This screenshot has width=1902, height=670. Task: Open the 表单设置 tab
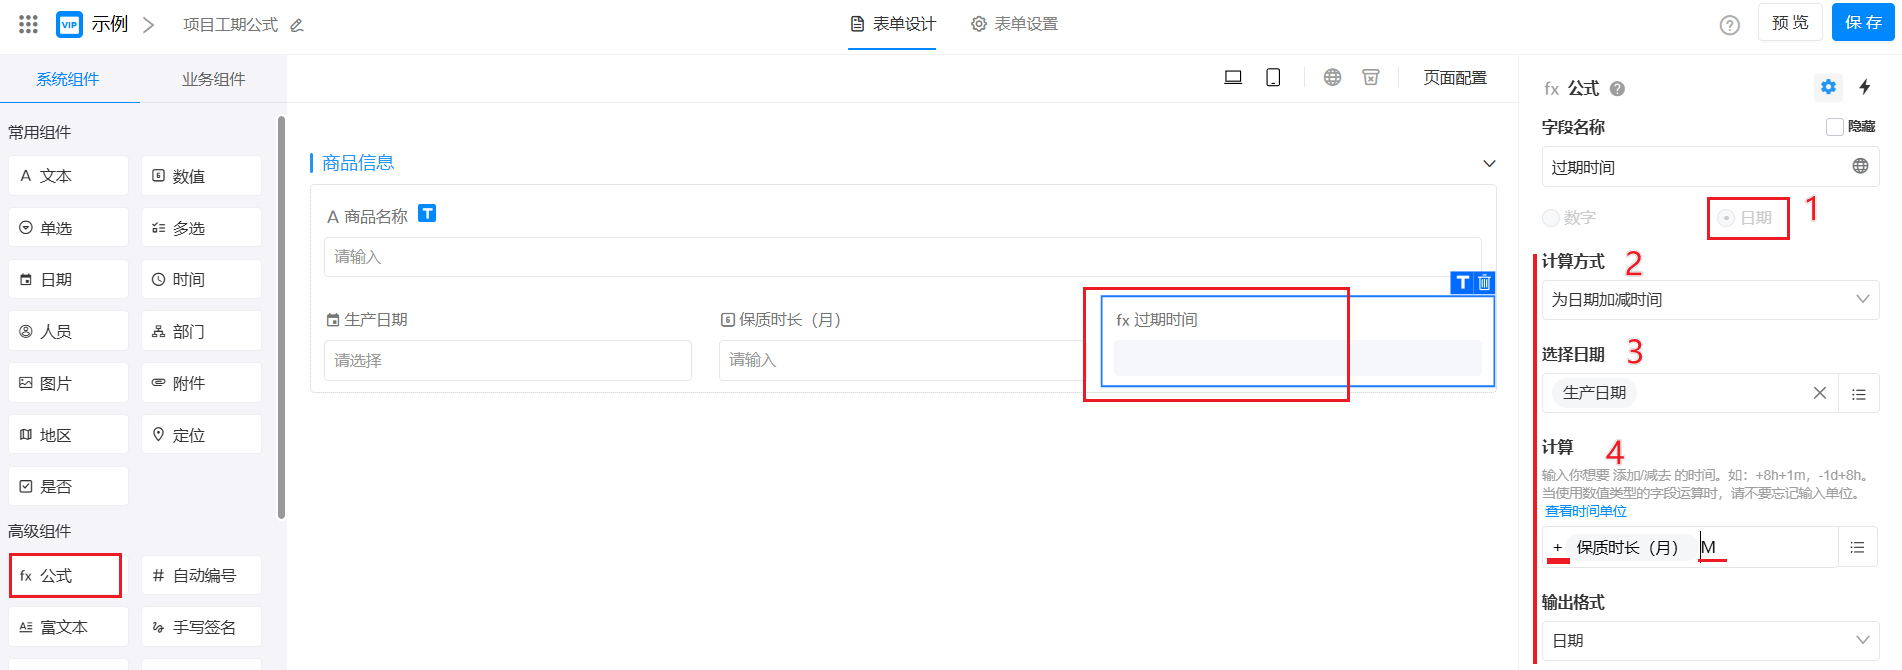tap(1014, 24)
